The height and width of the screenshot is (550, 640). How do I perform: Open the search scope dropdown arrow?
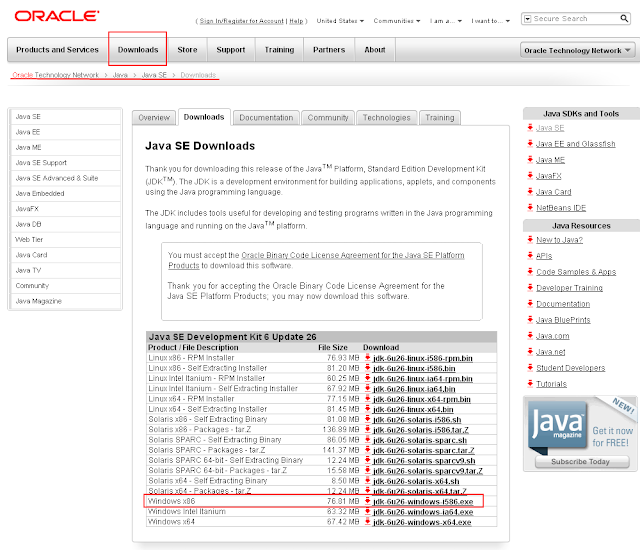(x=527, y=19)
